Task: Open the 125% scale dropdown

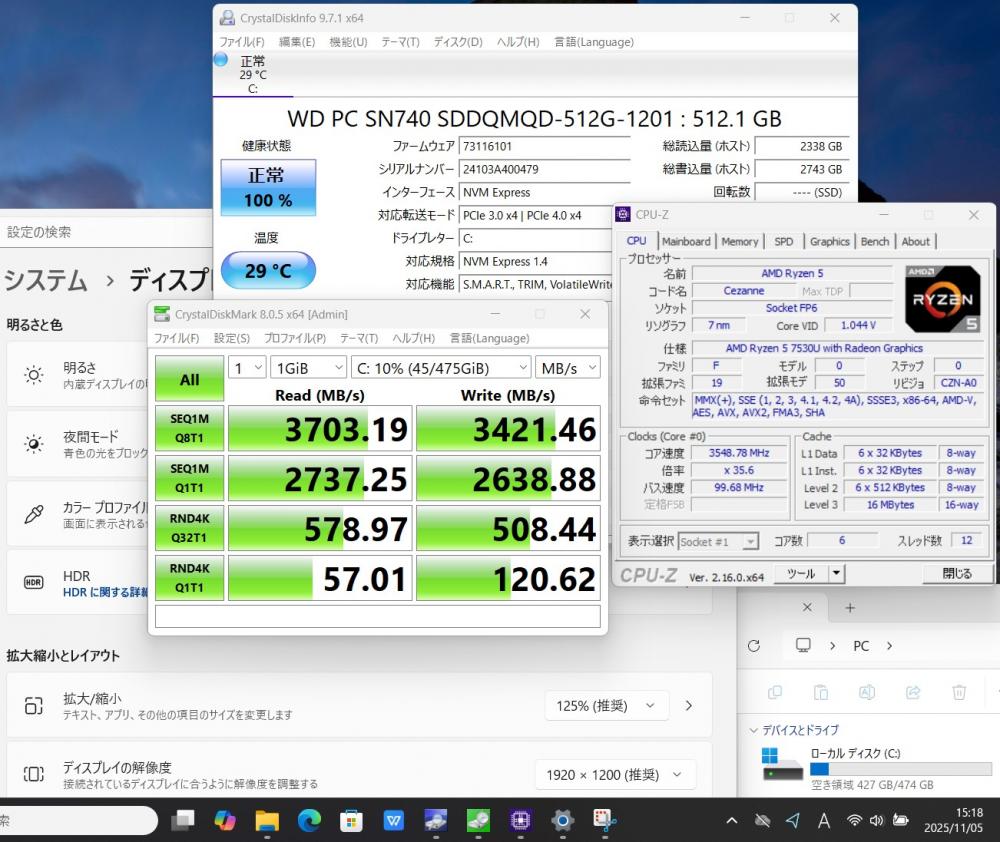Action: coord(607,706)
